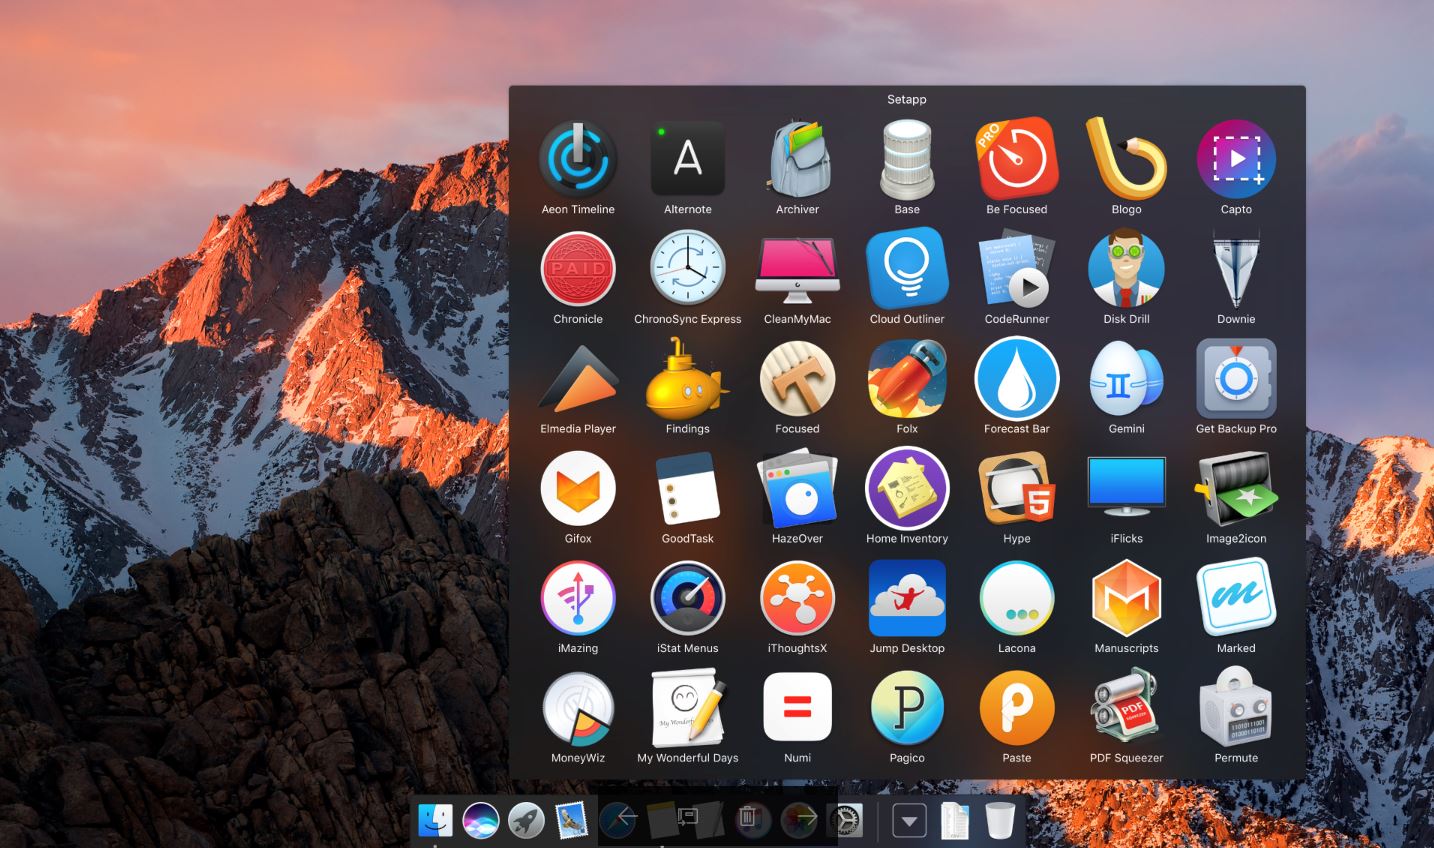Image resolution: width=1434 pixels, height=848 pixels.
Task: Open HazeOver
Action: point(798,489)
